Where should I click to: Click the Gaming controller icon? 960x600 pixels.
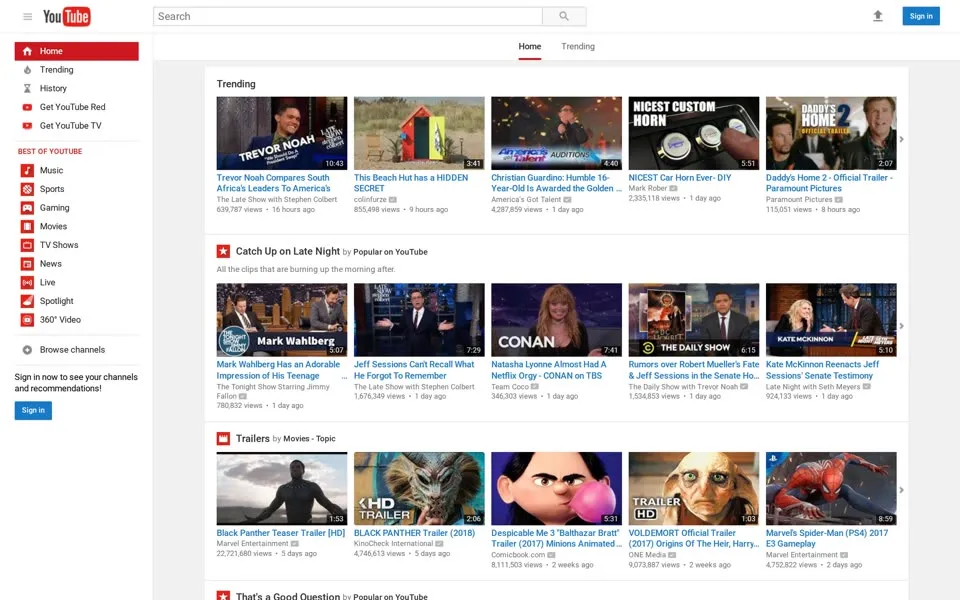click(27, 208)
